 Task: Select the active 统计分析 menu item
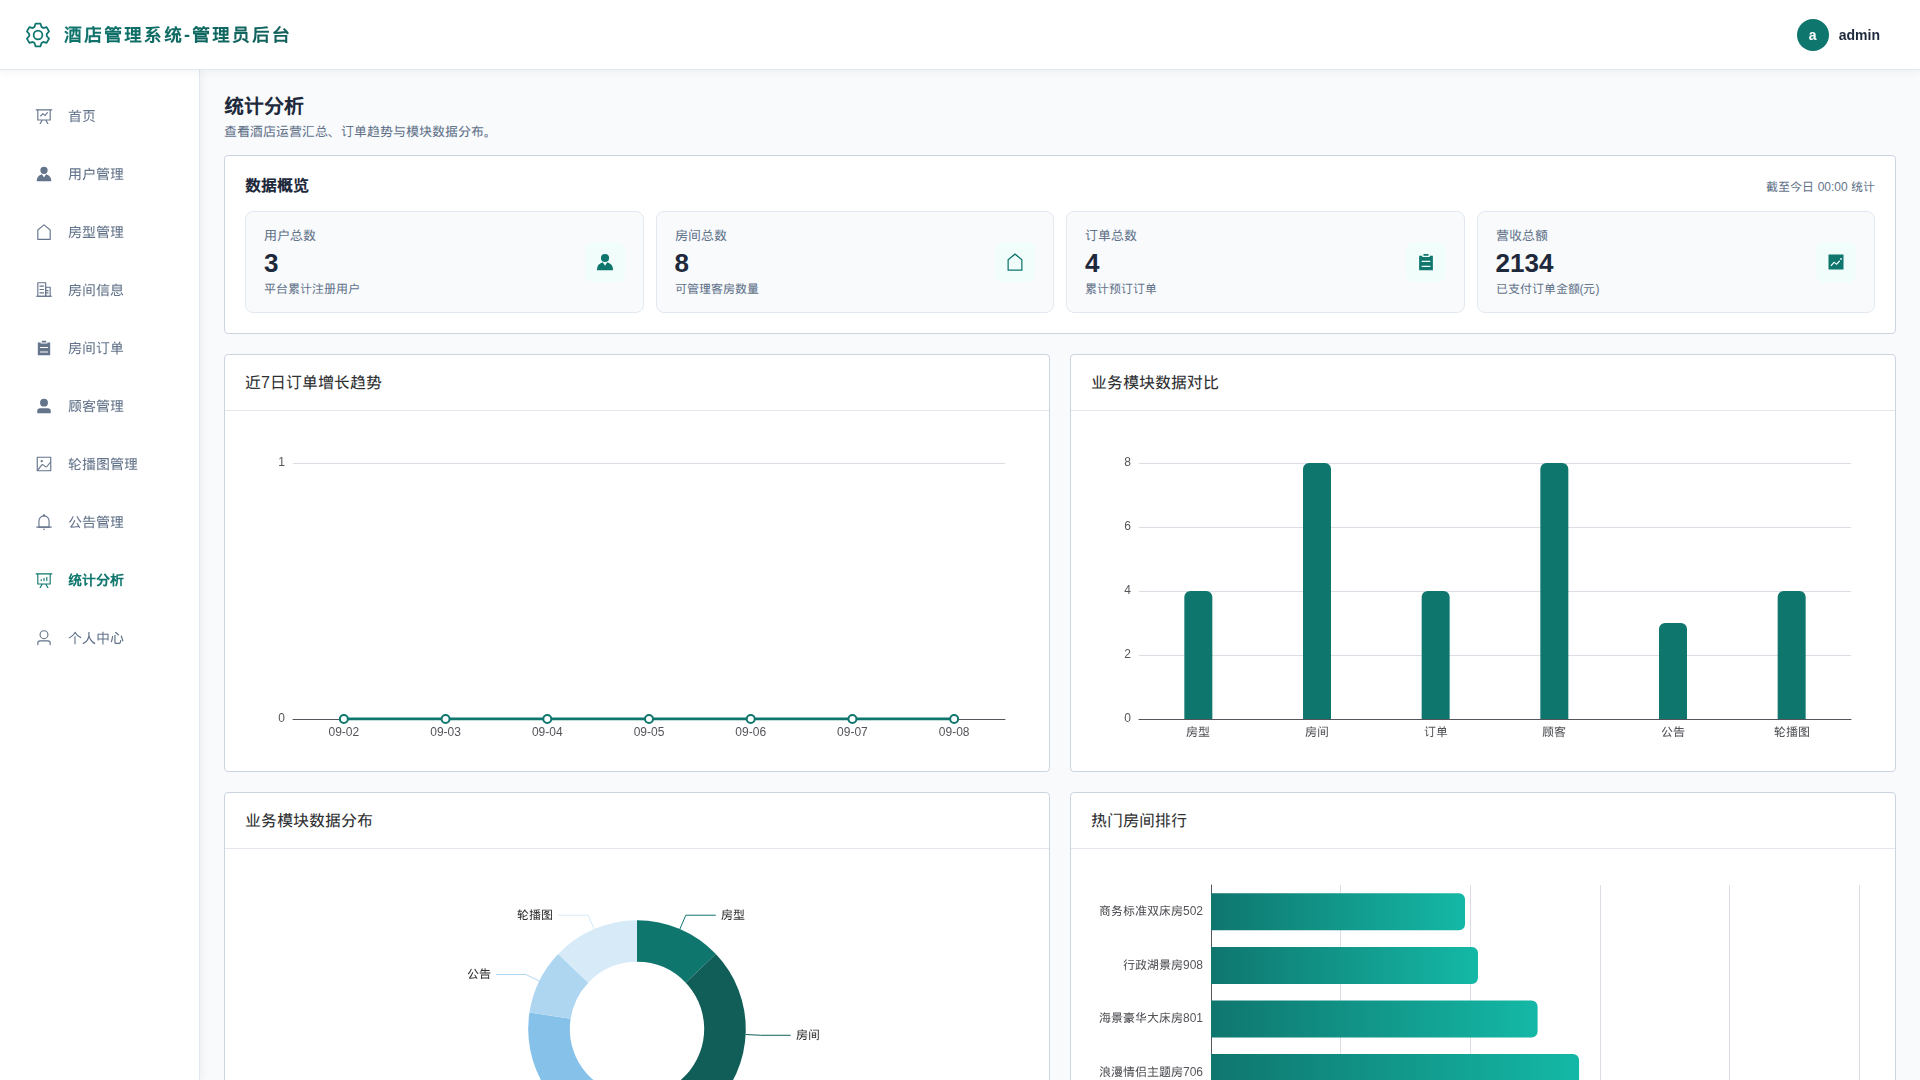tap(100, 580)
